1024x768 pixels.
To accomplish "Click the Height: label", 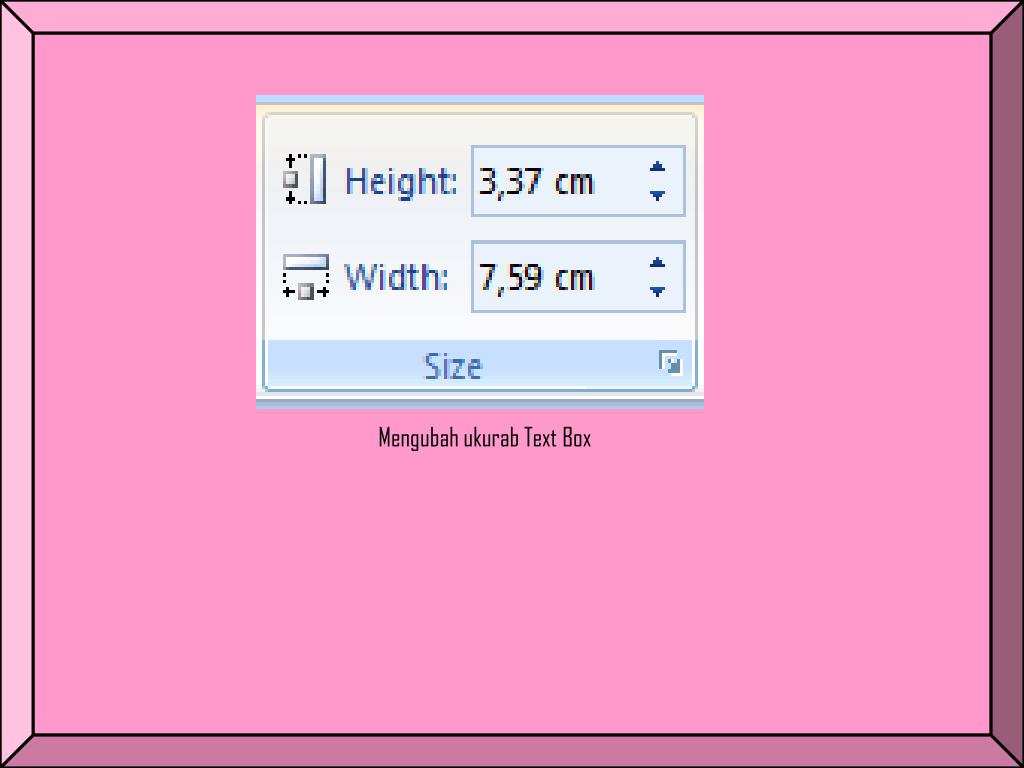I will tap(401, 182).
